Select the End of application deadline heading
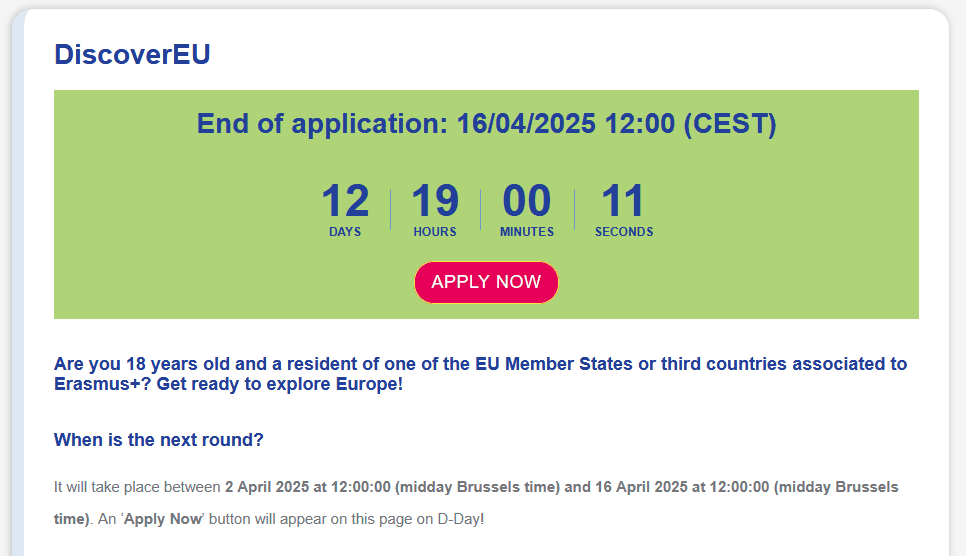The width and height of the screenshot is (966, 556). pyautogui.click(x=486, y=124)
